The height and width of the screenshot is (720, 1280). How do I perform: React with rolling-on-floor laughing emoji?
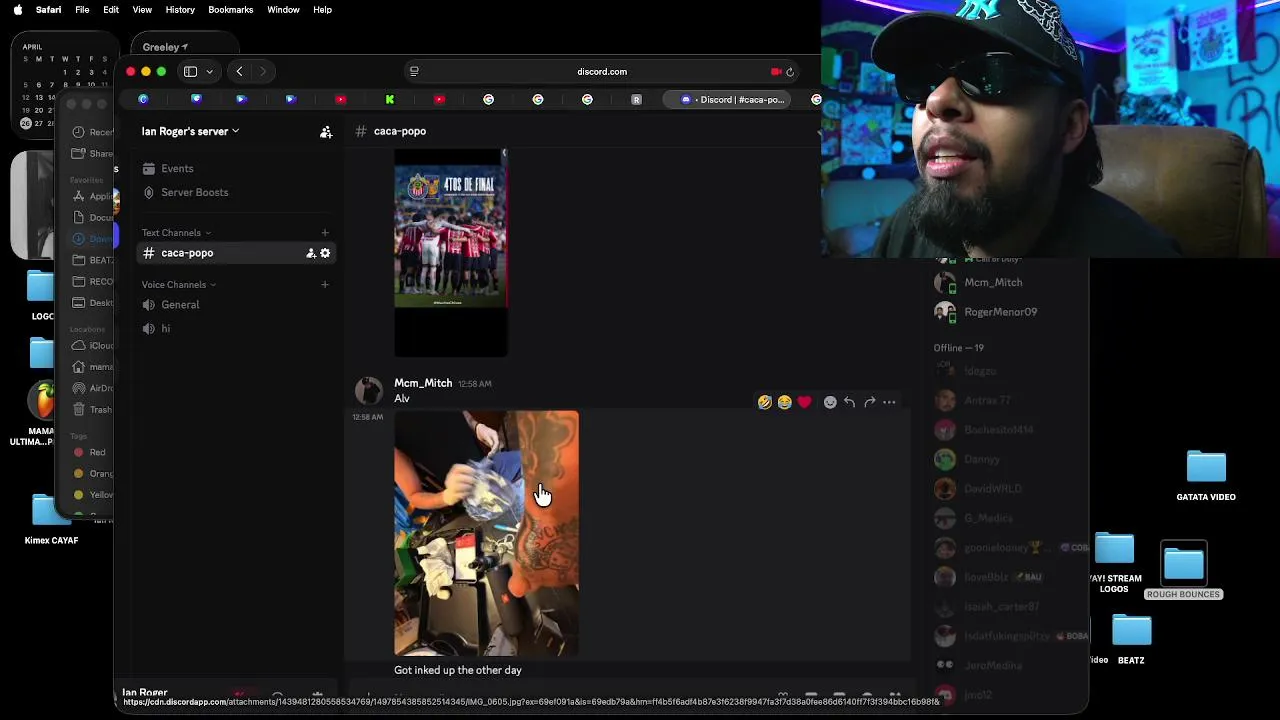coord(765,402)
